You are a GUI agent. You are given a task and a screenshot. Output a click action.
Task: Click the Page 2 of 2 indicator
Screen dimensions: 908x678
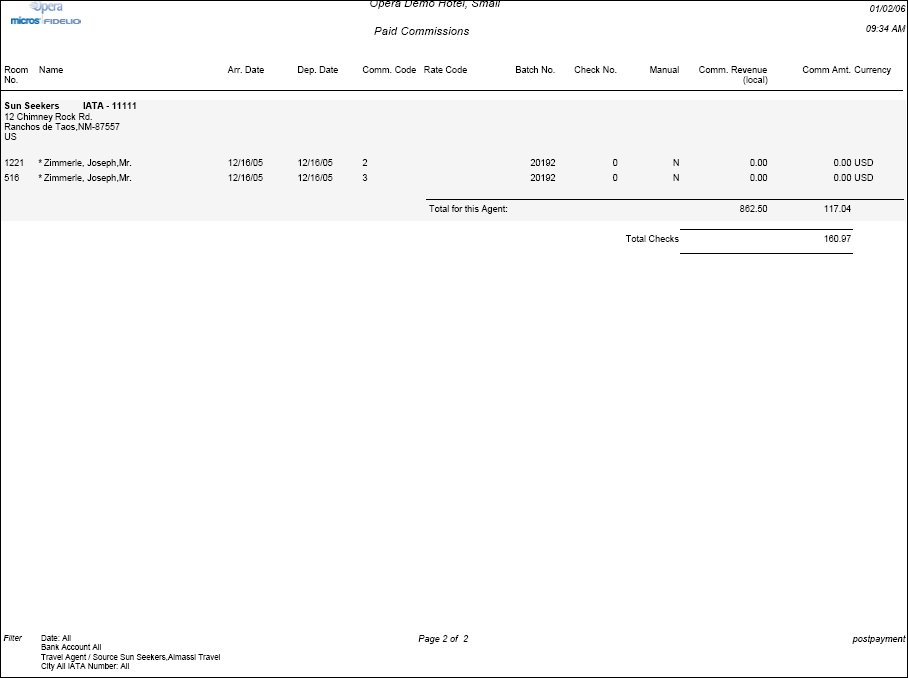(x=443, y=639)
